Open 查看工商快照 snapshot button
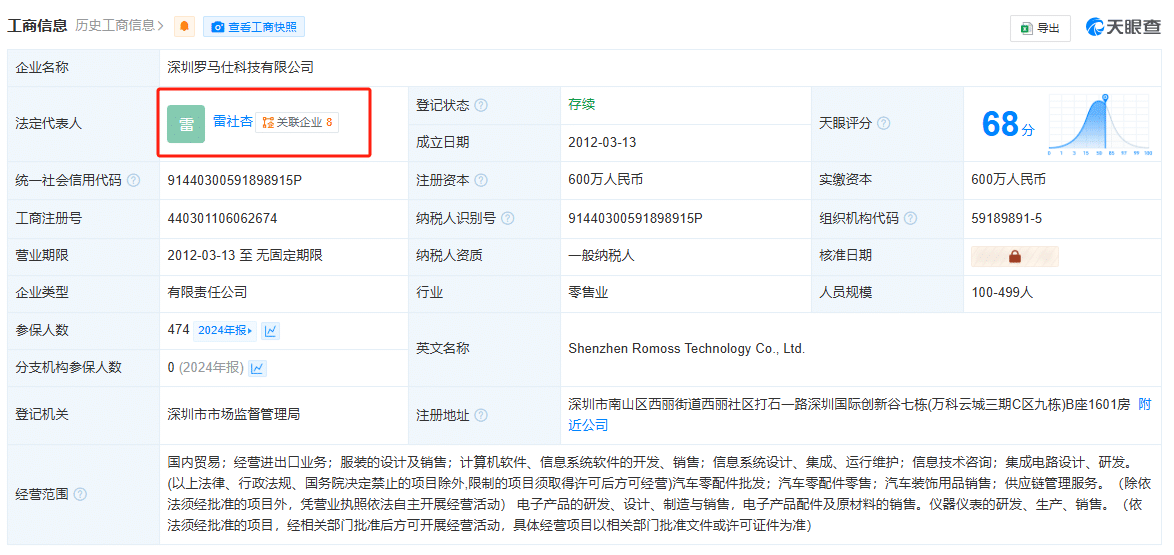The height and width of the screenshot is (555, 1174). point(254,27)
